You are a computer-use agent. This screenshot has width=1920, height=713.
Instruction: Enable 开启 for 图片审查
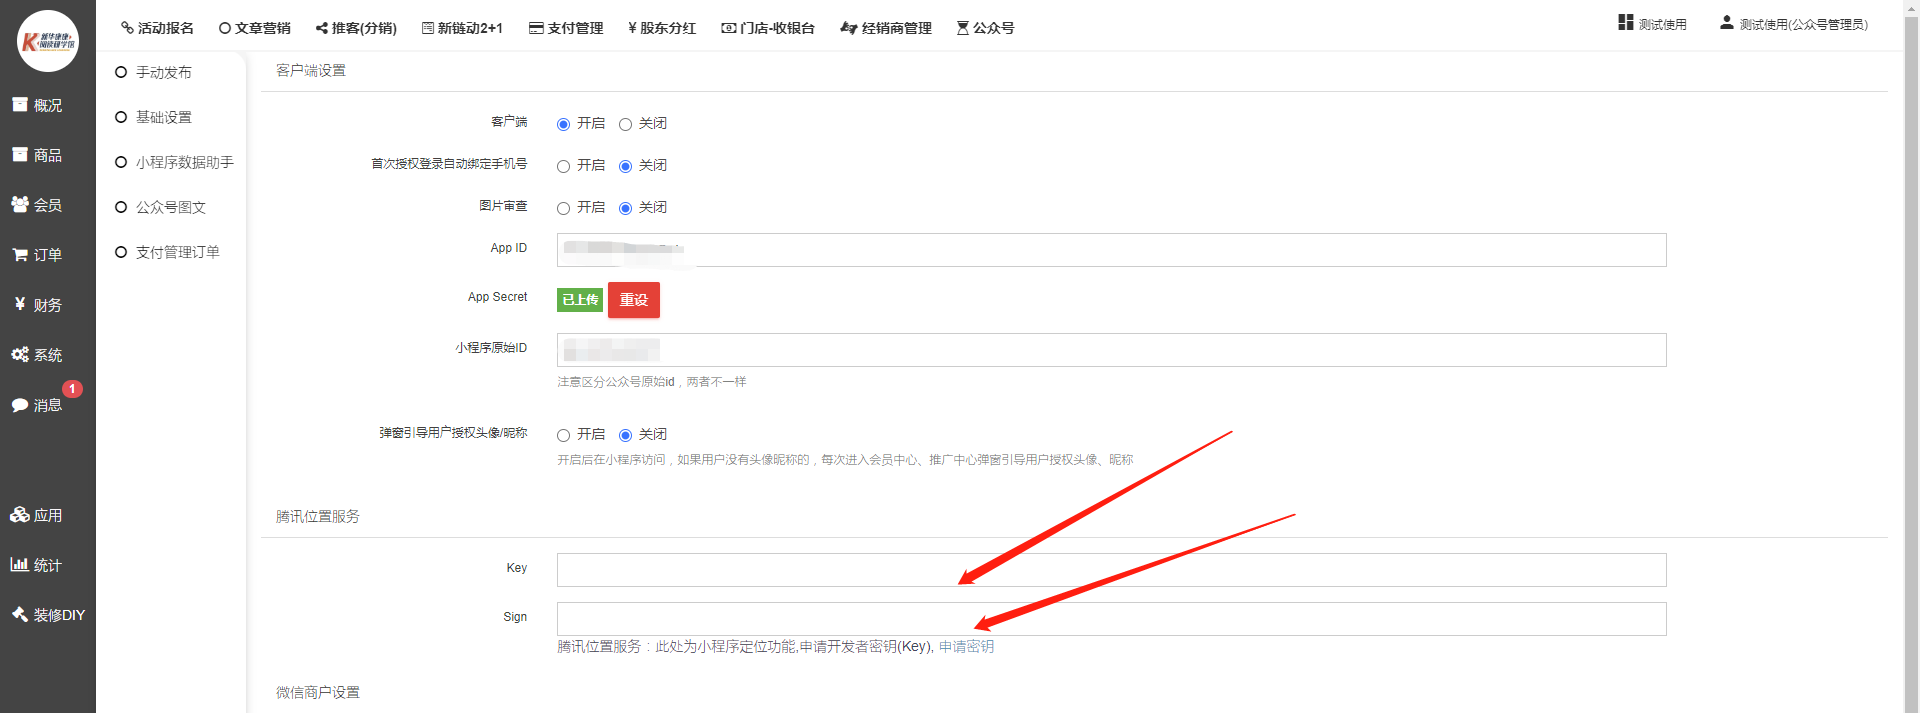[x=564, y=208]
